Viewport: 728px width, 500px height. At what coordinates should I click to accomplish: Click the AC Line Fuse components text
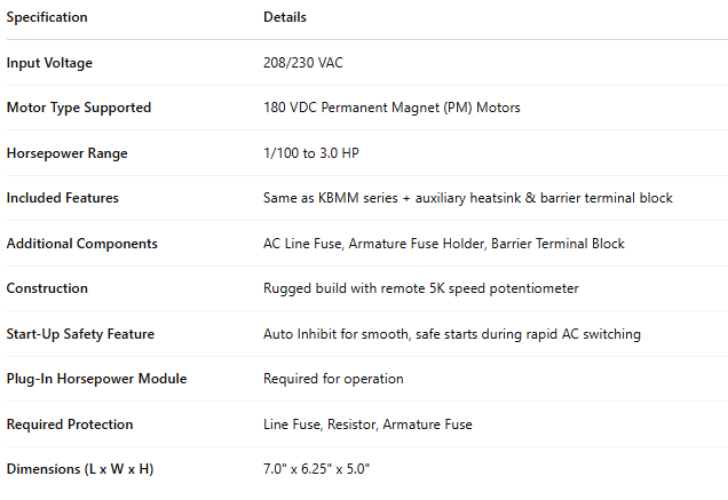(x=443, y=244)
